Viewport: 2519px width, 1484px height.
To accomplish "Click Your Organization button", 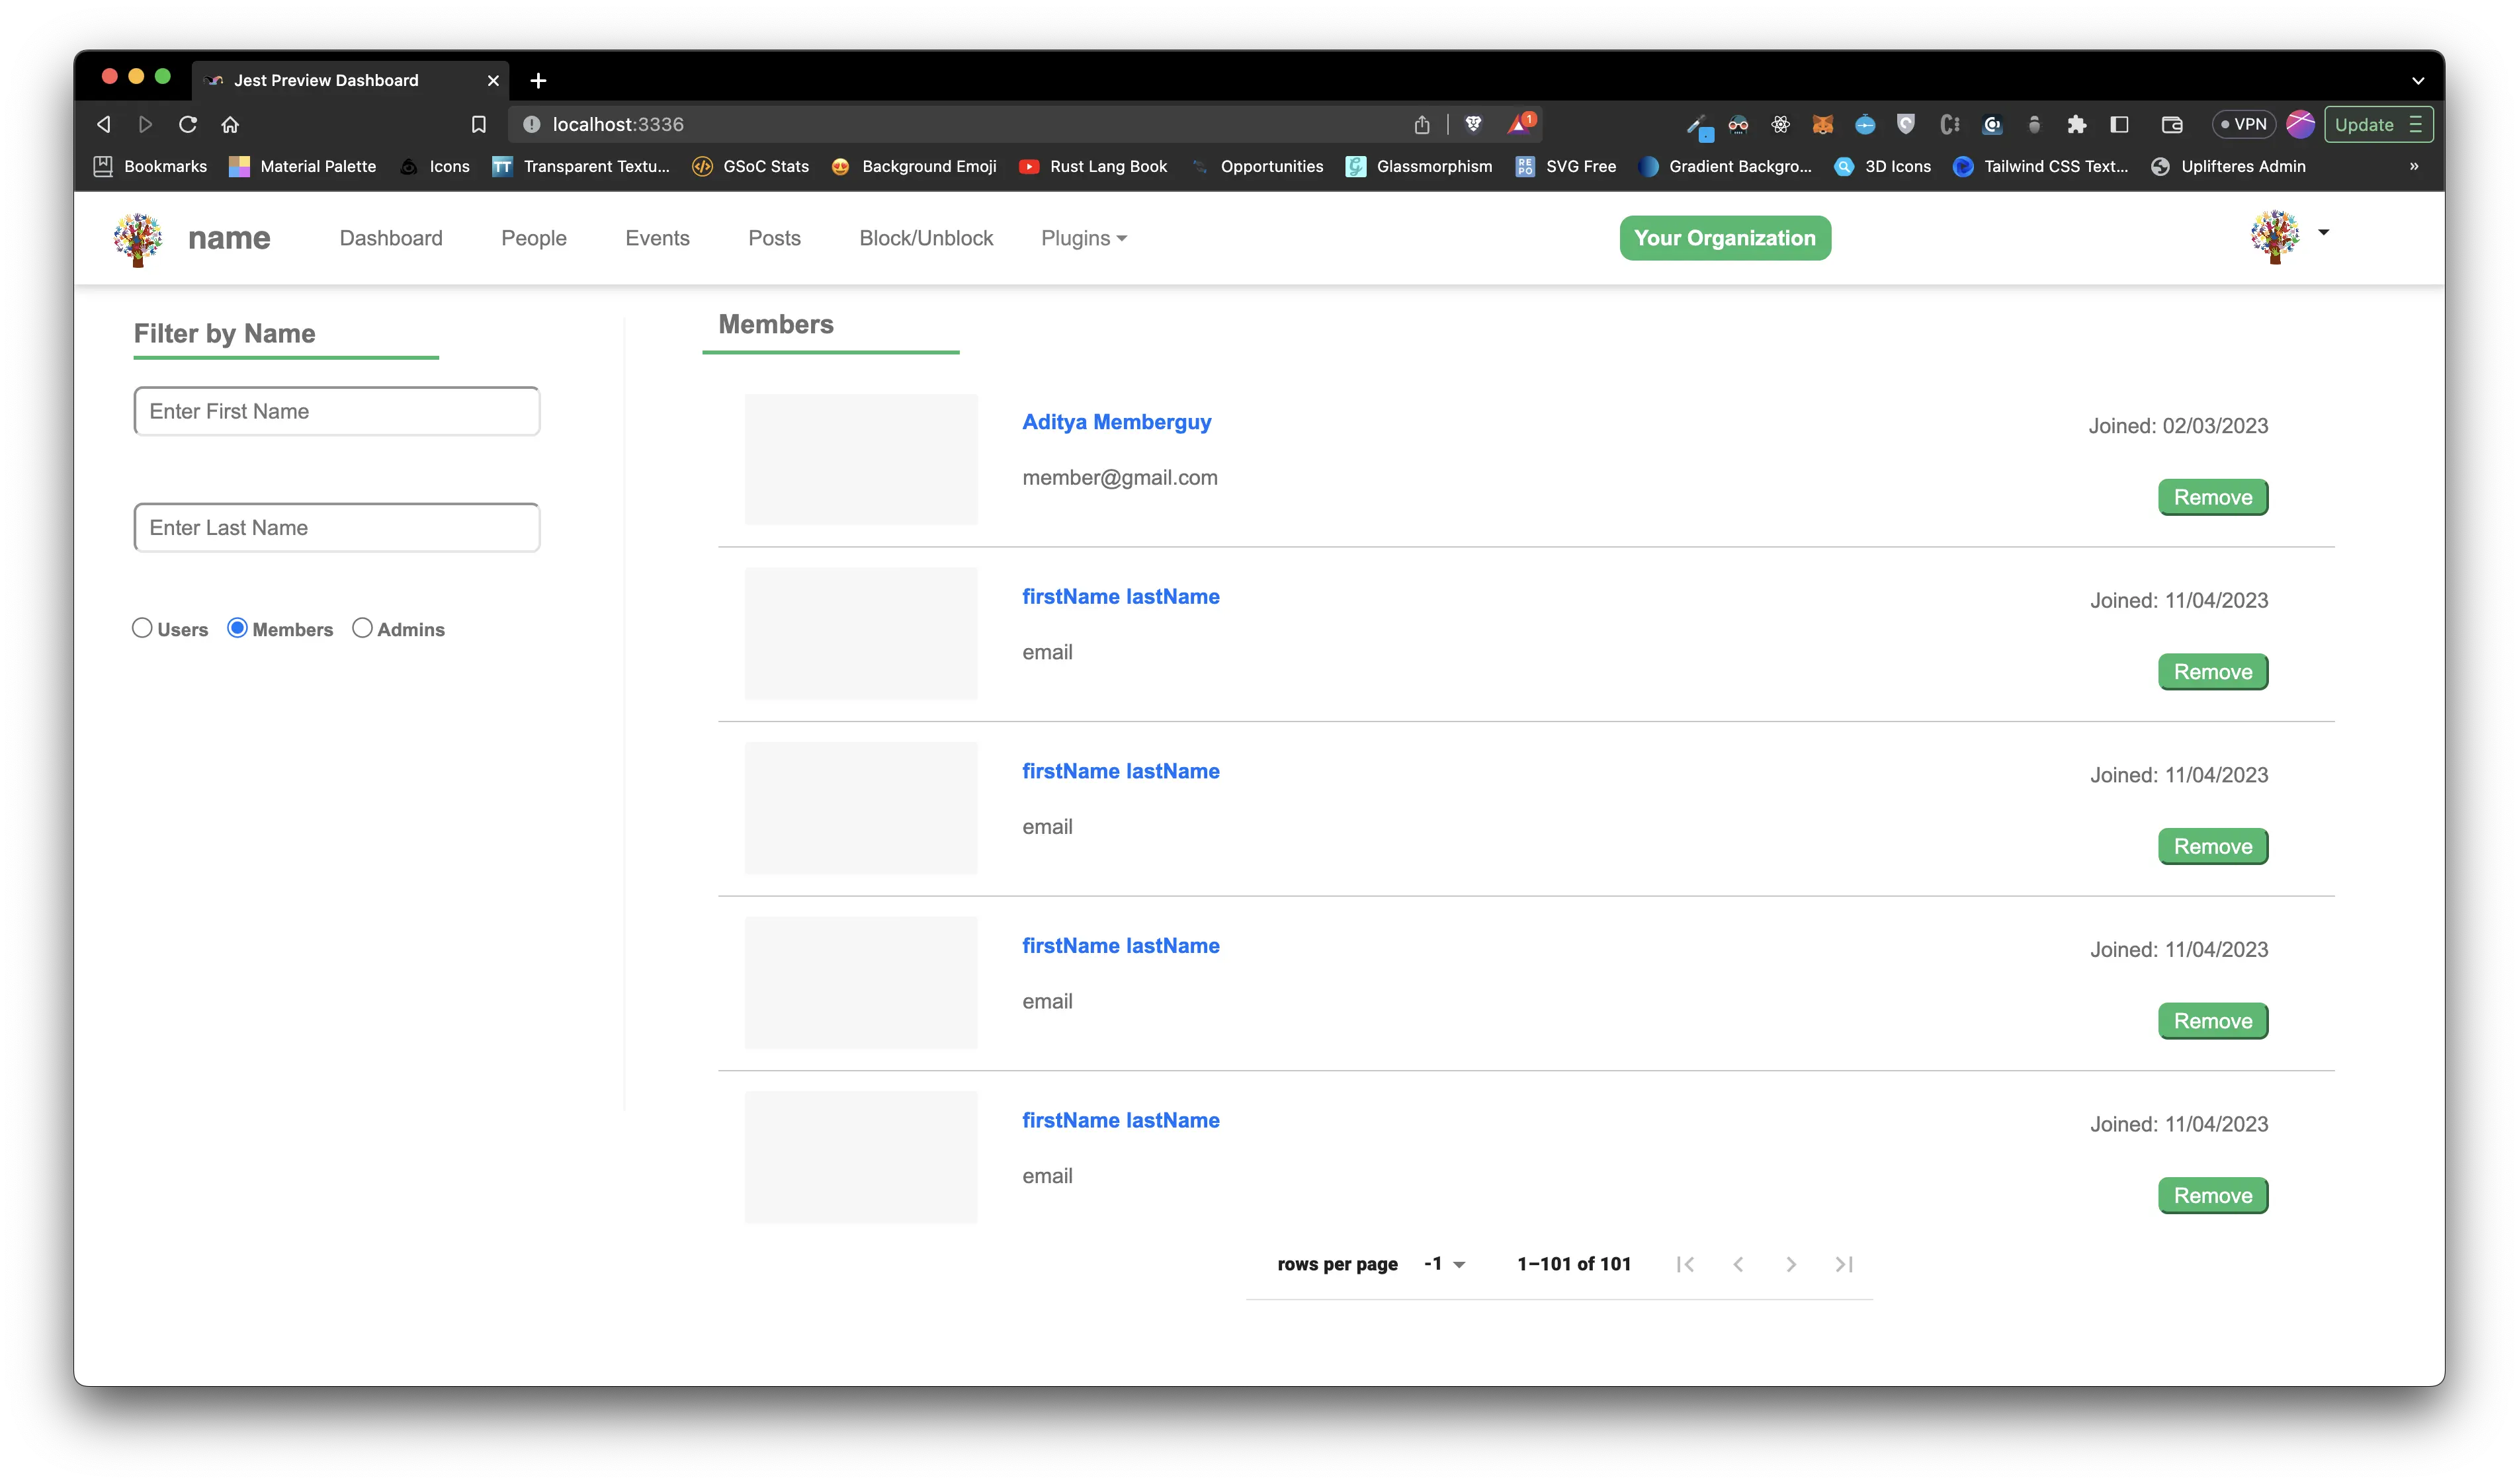I will pos(1723,237).
